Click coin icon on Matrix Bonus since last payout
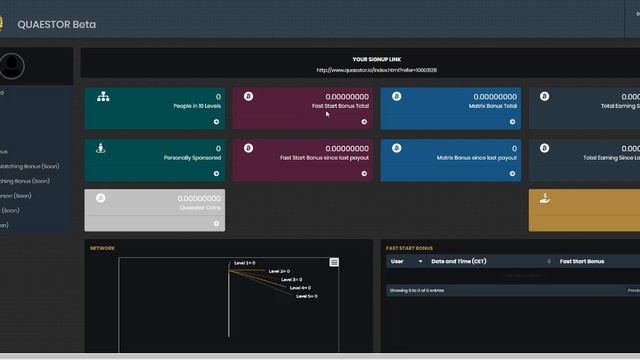This screenshot has height=360, width=640. 396,148
